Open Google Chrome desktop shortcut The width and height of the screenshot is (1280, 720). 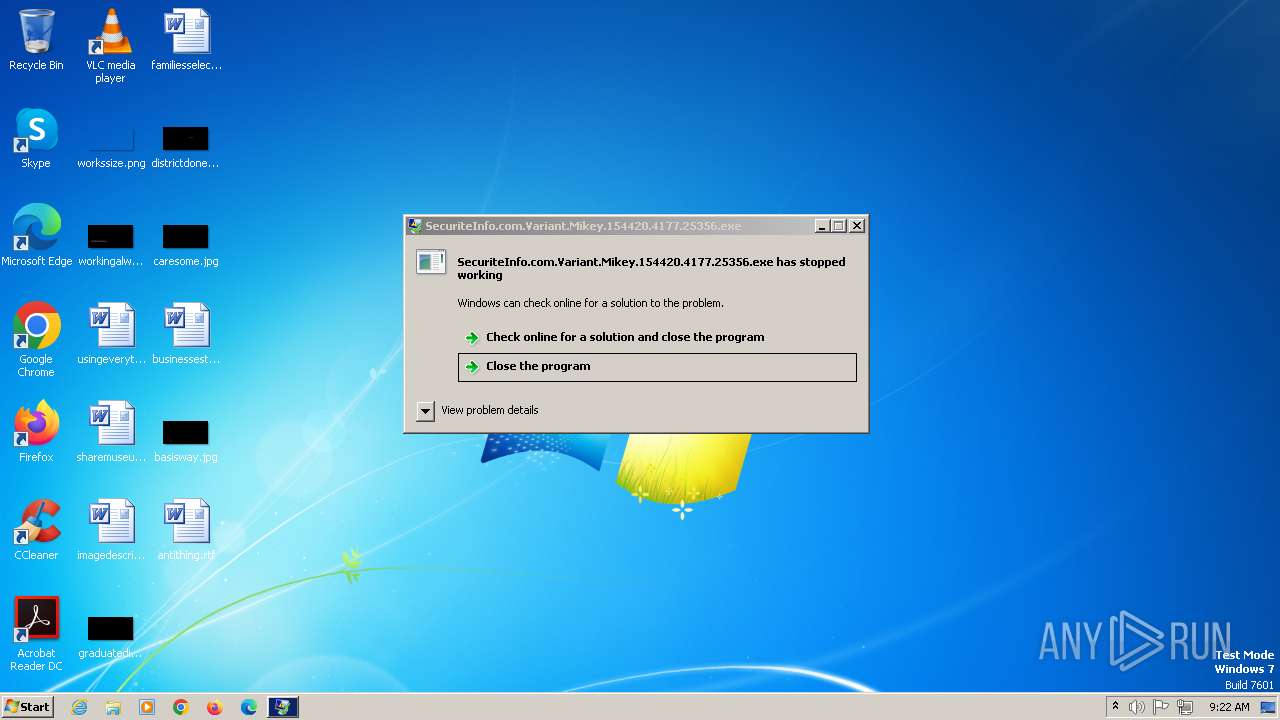[x=36, y=339]
